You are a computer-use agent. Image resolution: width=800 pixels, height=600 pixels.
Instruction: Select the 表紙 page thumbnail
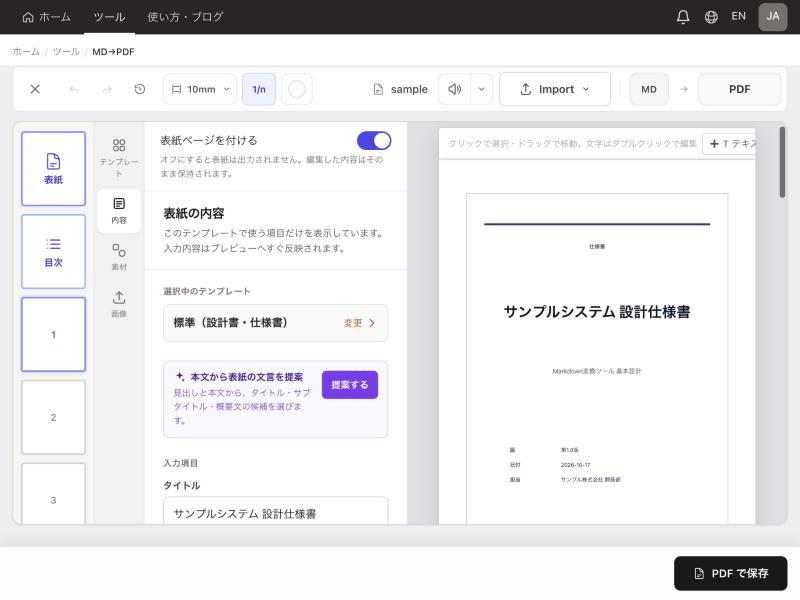53,169
